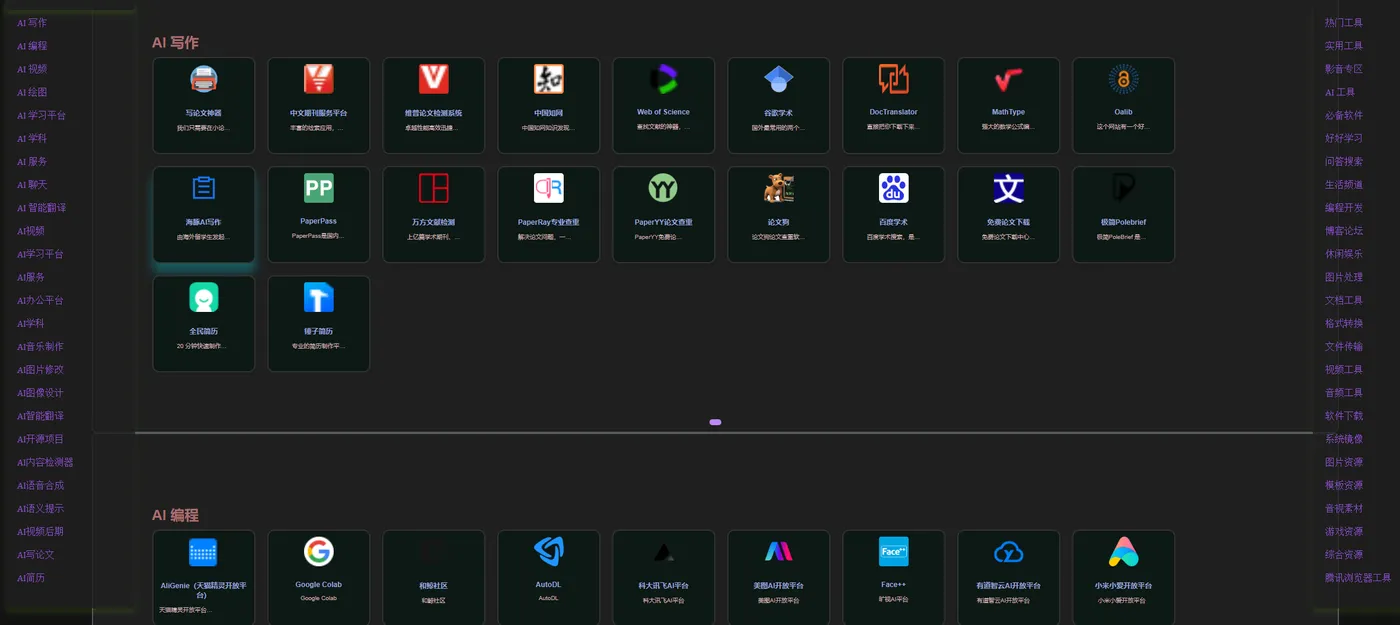Click the 谷歌学术 graduation cap icon
This screenshot has height=625, width=1400.
pyautogui.click(x=779, y=79)
